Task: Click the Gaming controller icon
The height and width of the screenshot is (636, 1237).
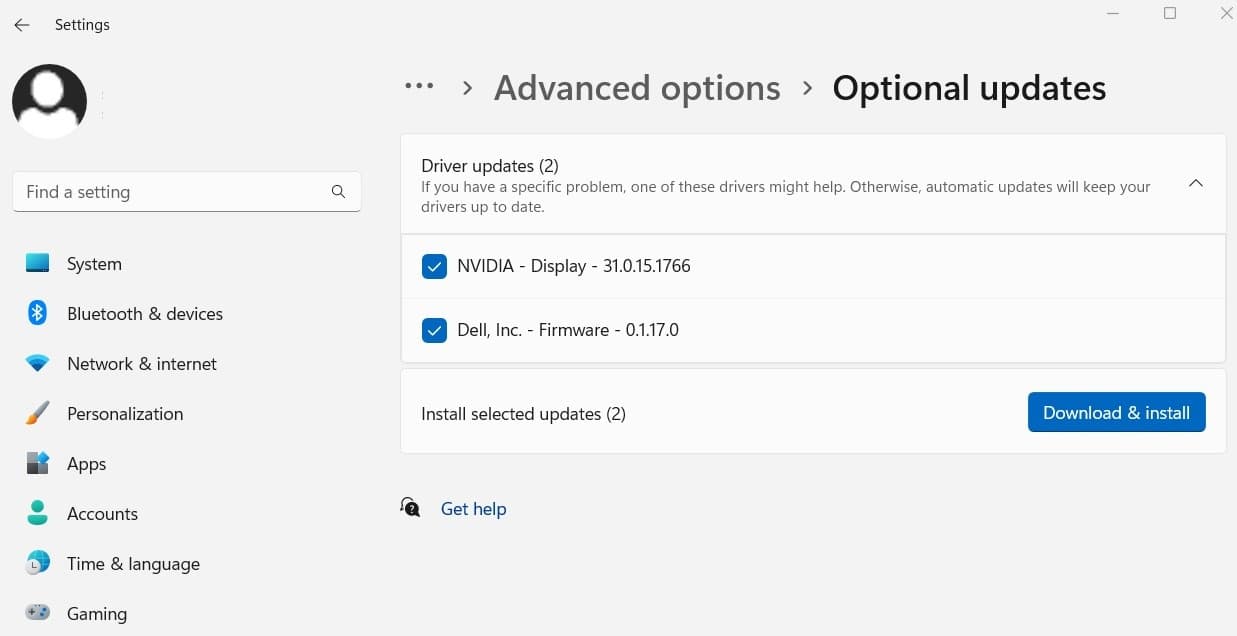Action: [37, 613]
